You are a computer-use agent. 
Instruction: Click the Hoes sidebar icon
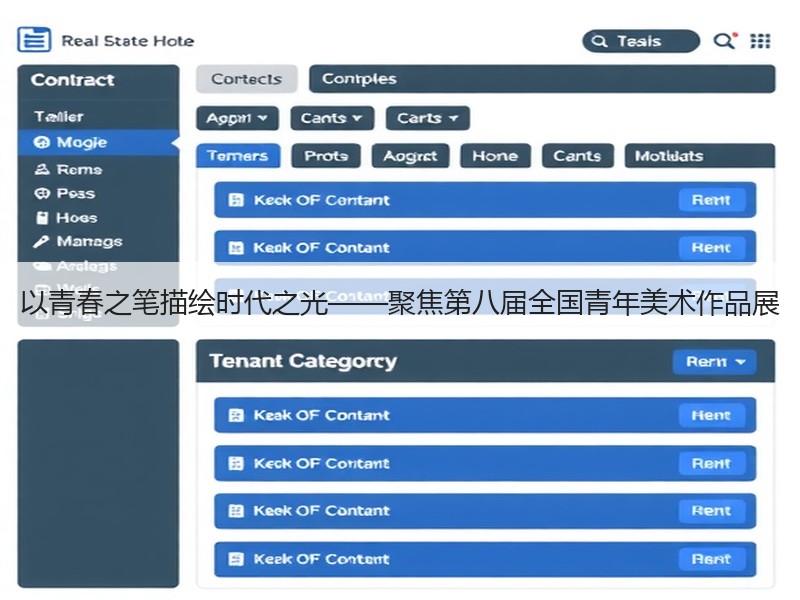[42, 218]
